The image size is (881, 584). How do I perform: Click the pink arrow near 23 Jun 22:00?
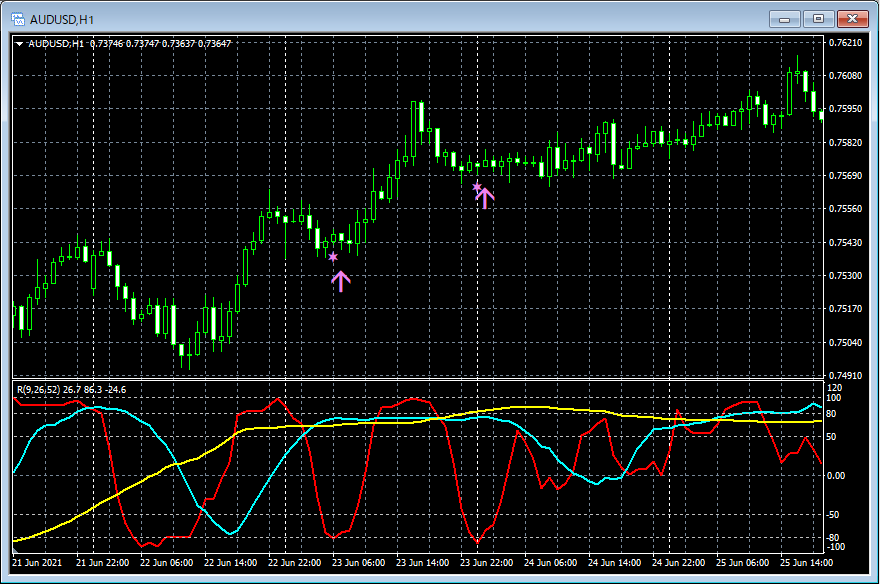click(486, 197)
